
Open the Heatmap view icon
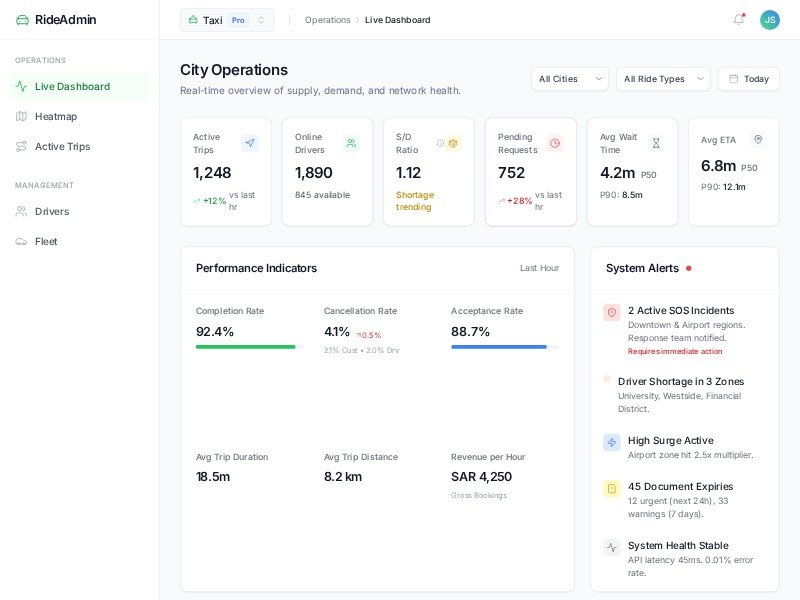[20, 116]
